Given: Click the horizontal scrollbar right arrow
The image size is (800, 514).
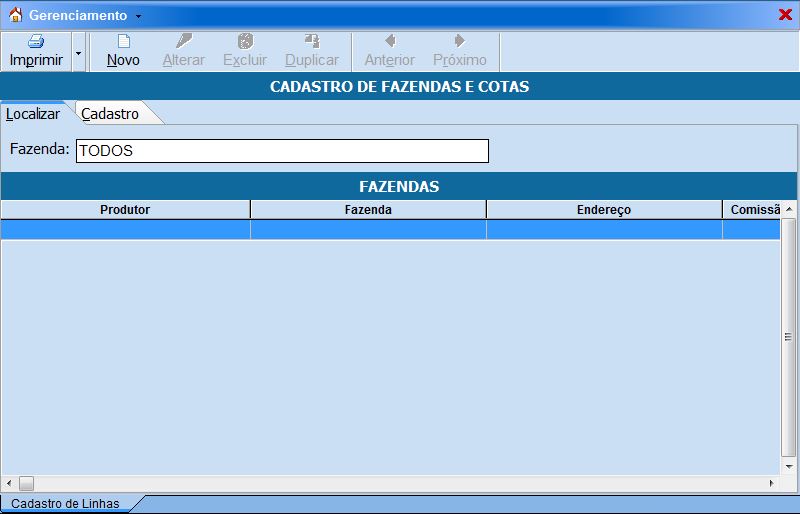Looking at the screenshot, I should tap(771, 484).
